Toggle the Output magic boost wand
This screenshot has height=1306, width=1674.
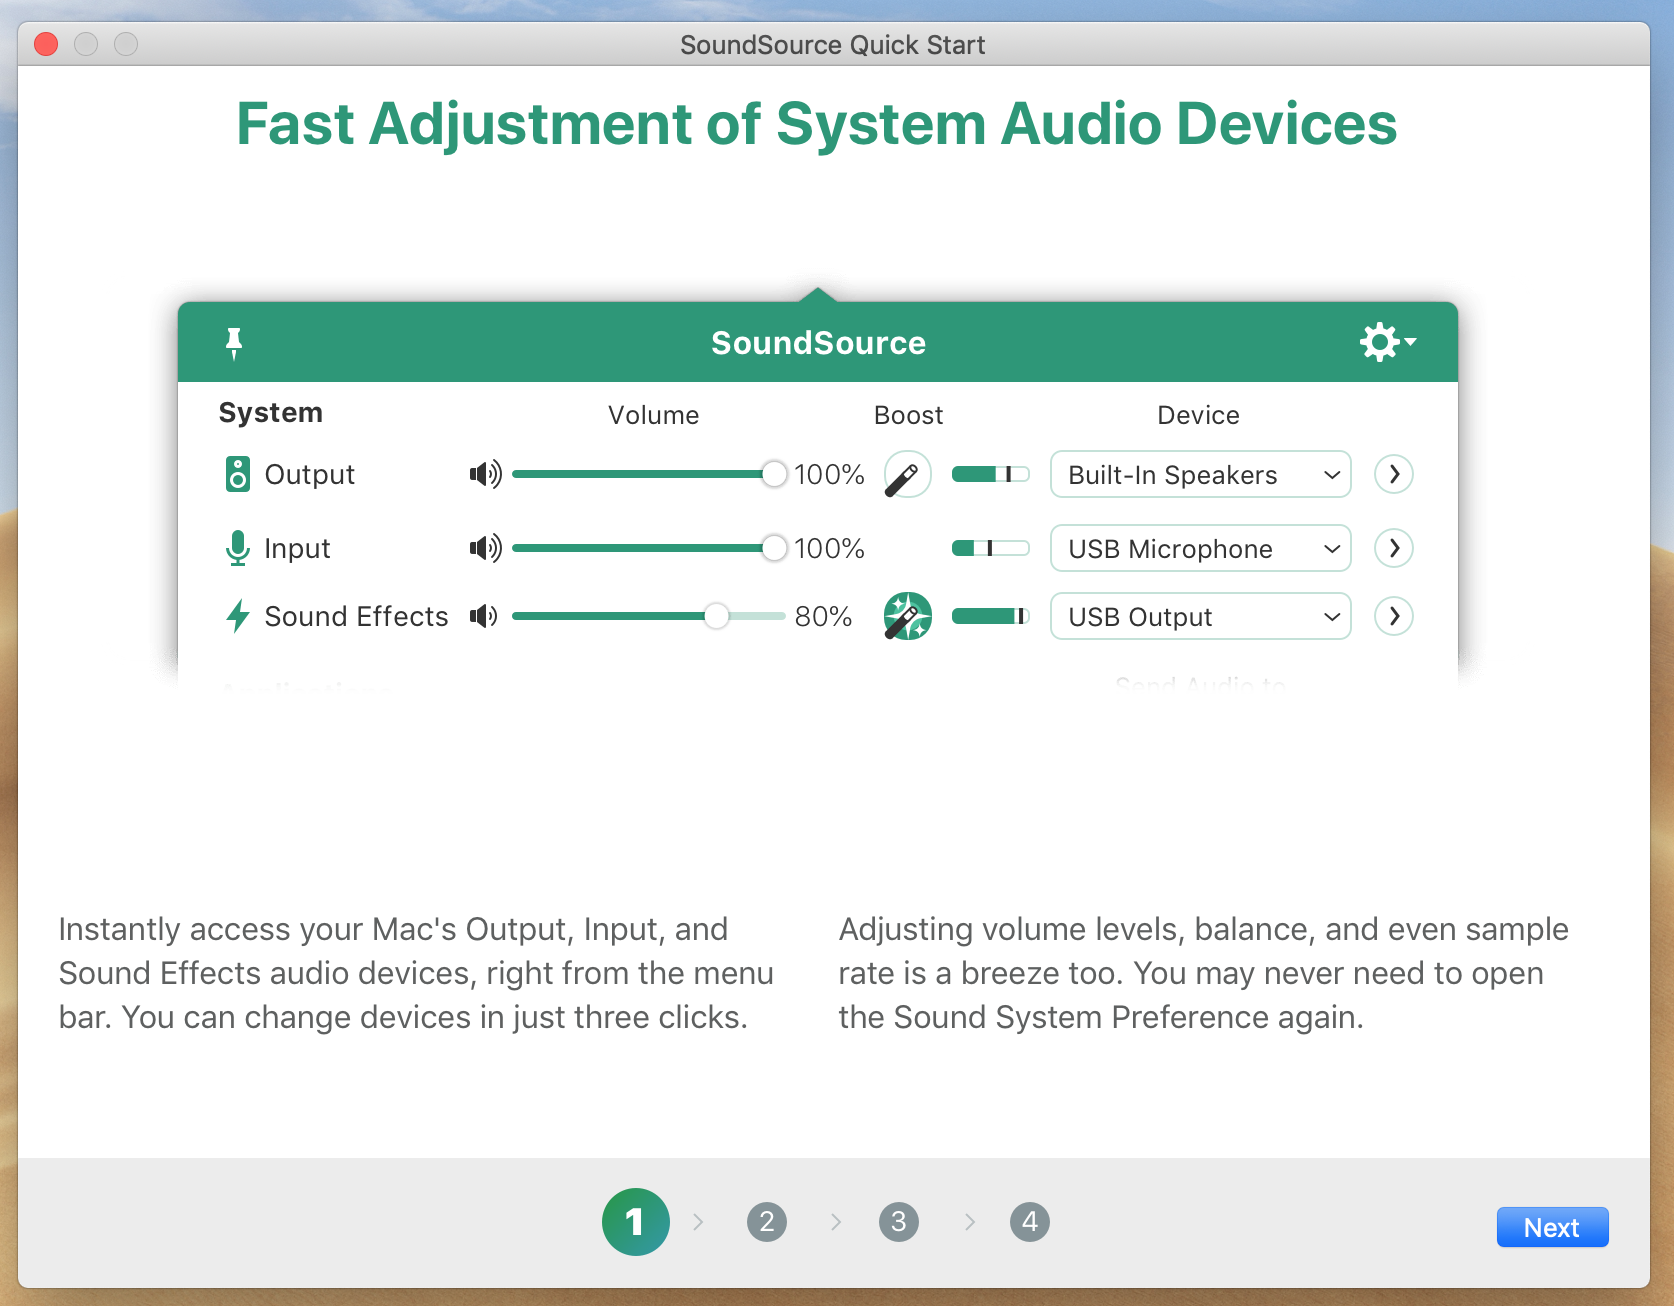(x=907, y=474)
